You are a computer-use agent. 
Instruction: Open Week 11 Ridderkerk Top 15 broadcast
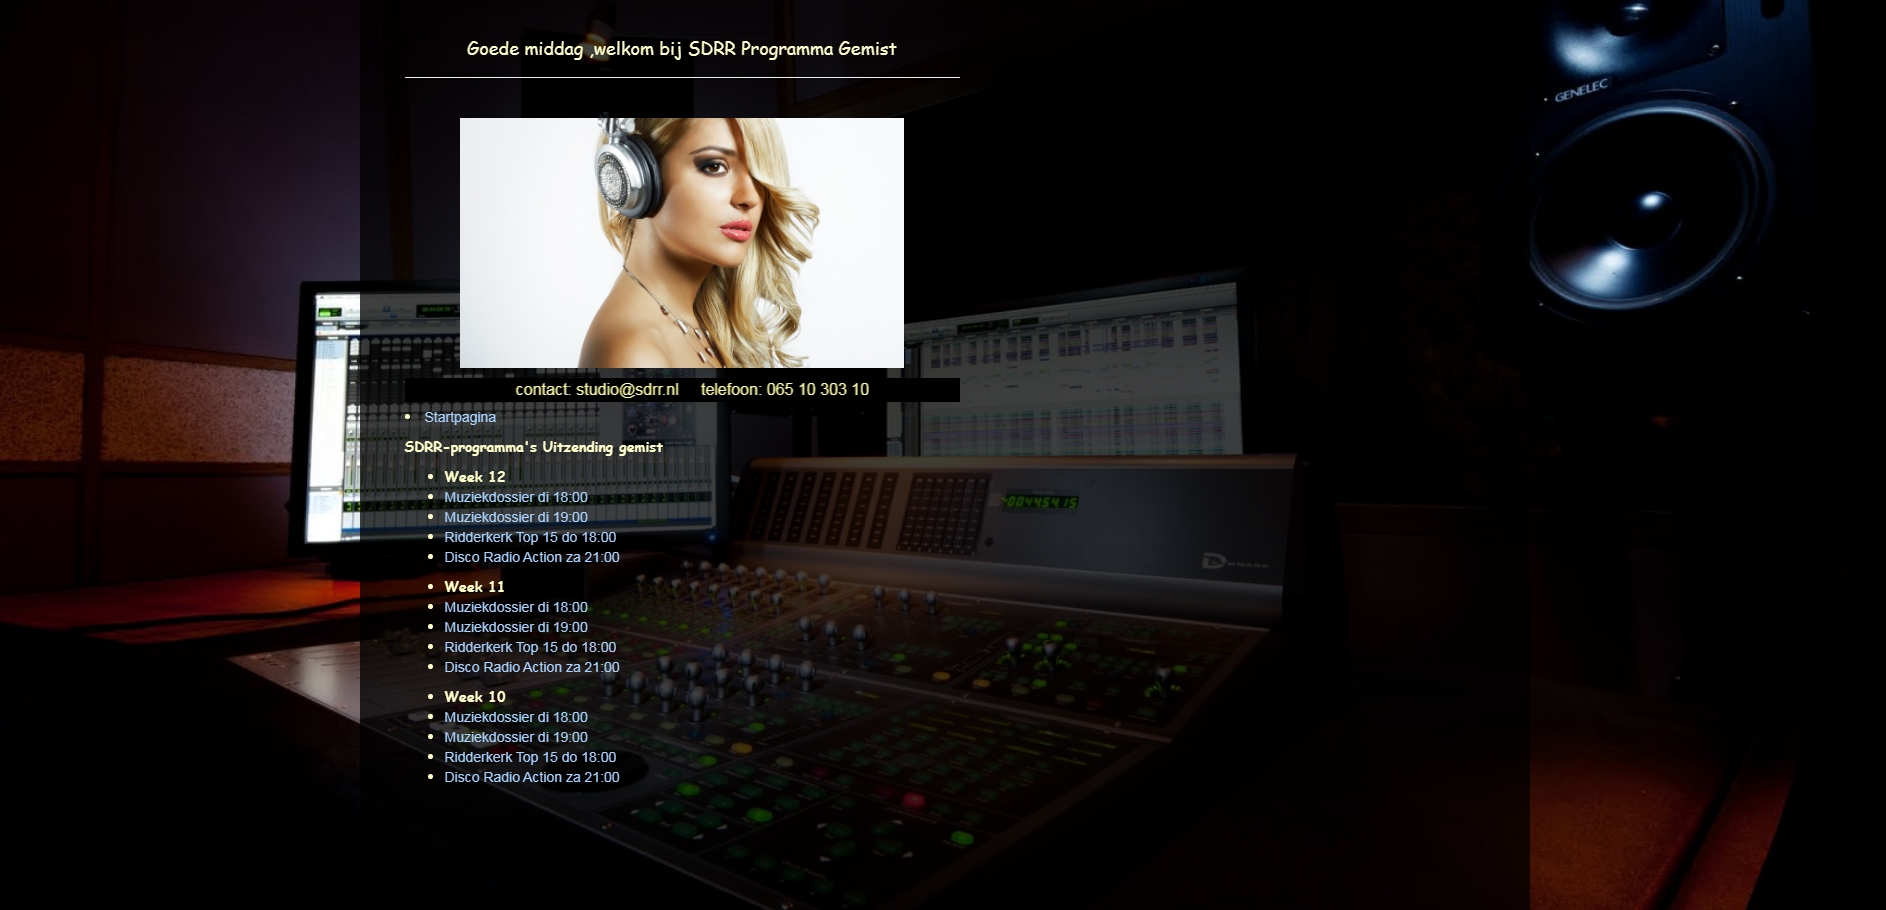(x=529, y=647)
